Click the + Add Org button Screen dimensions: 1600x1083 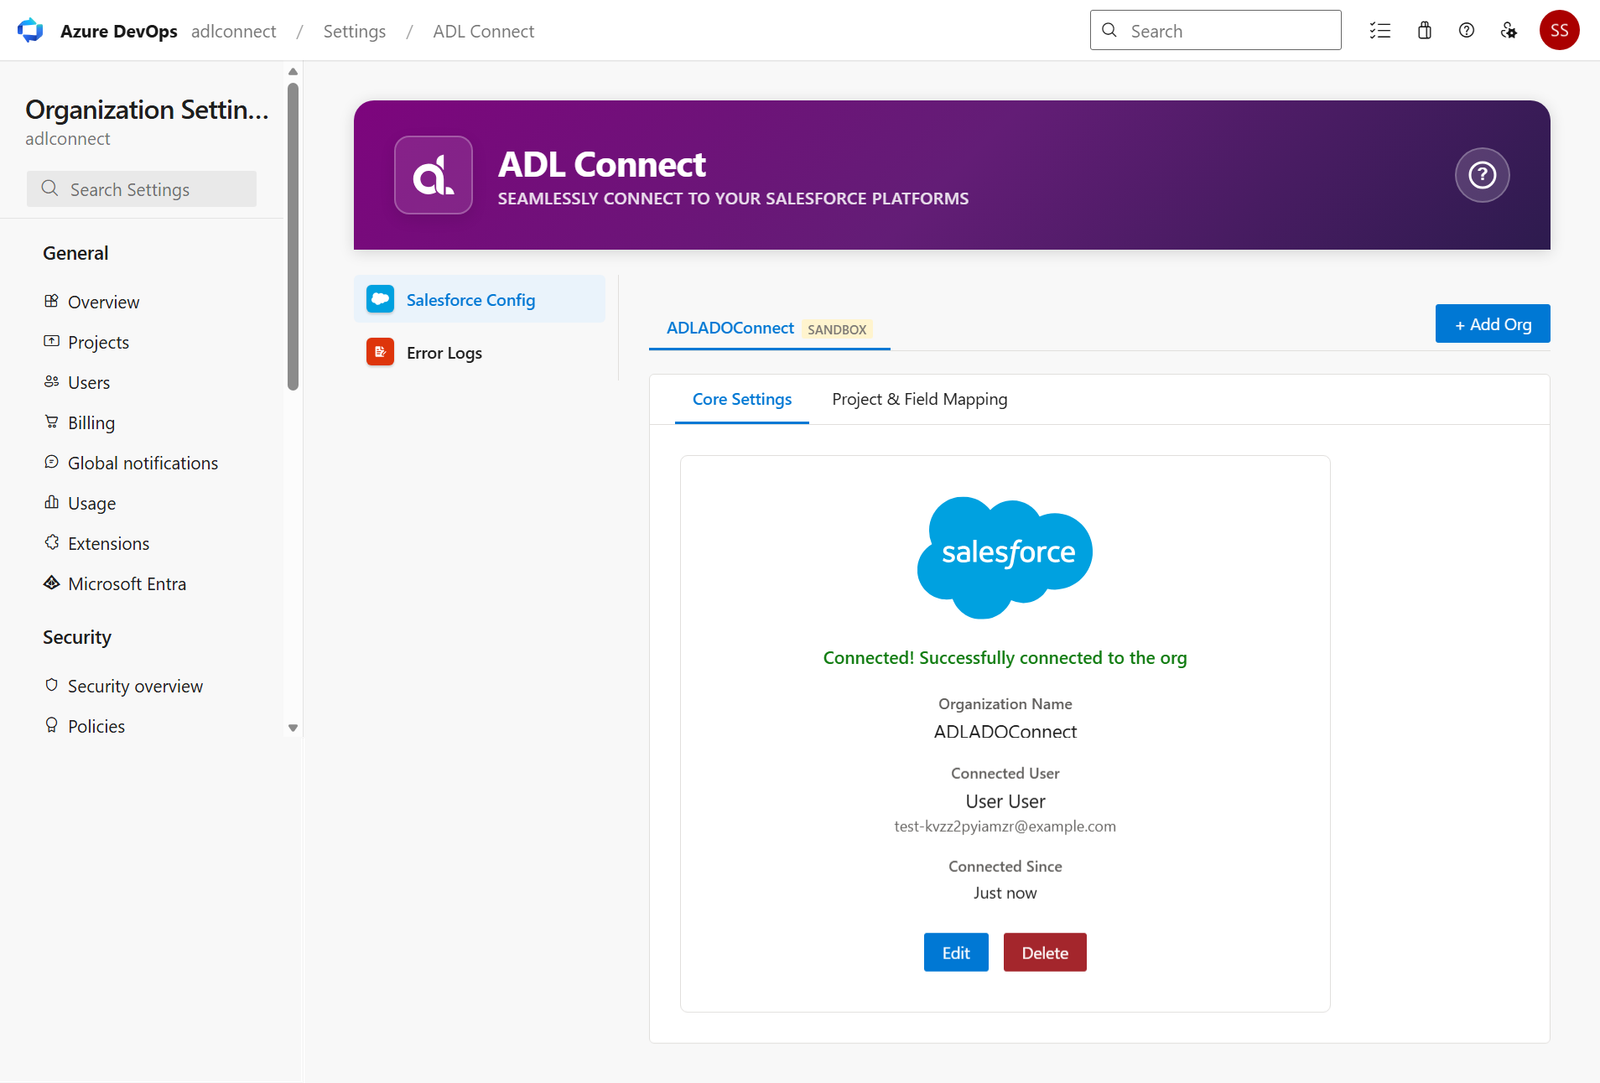[1493, 324]
